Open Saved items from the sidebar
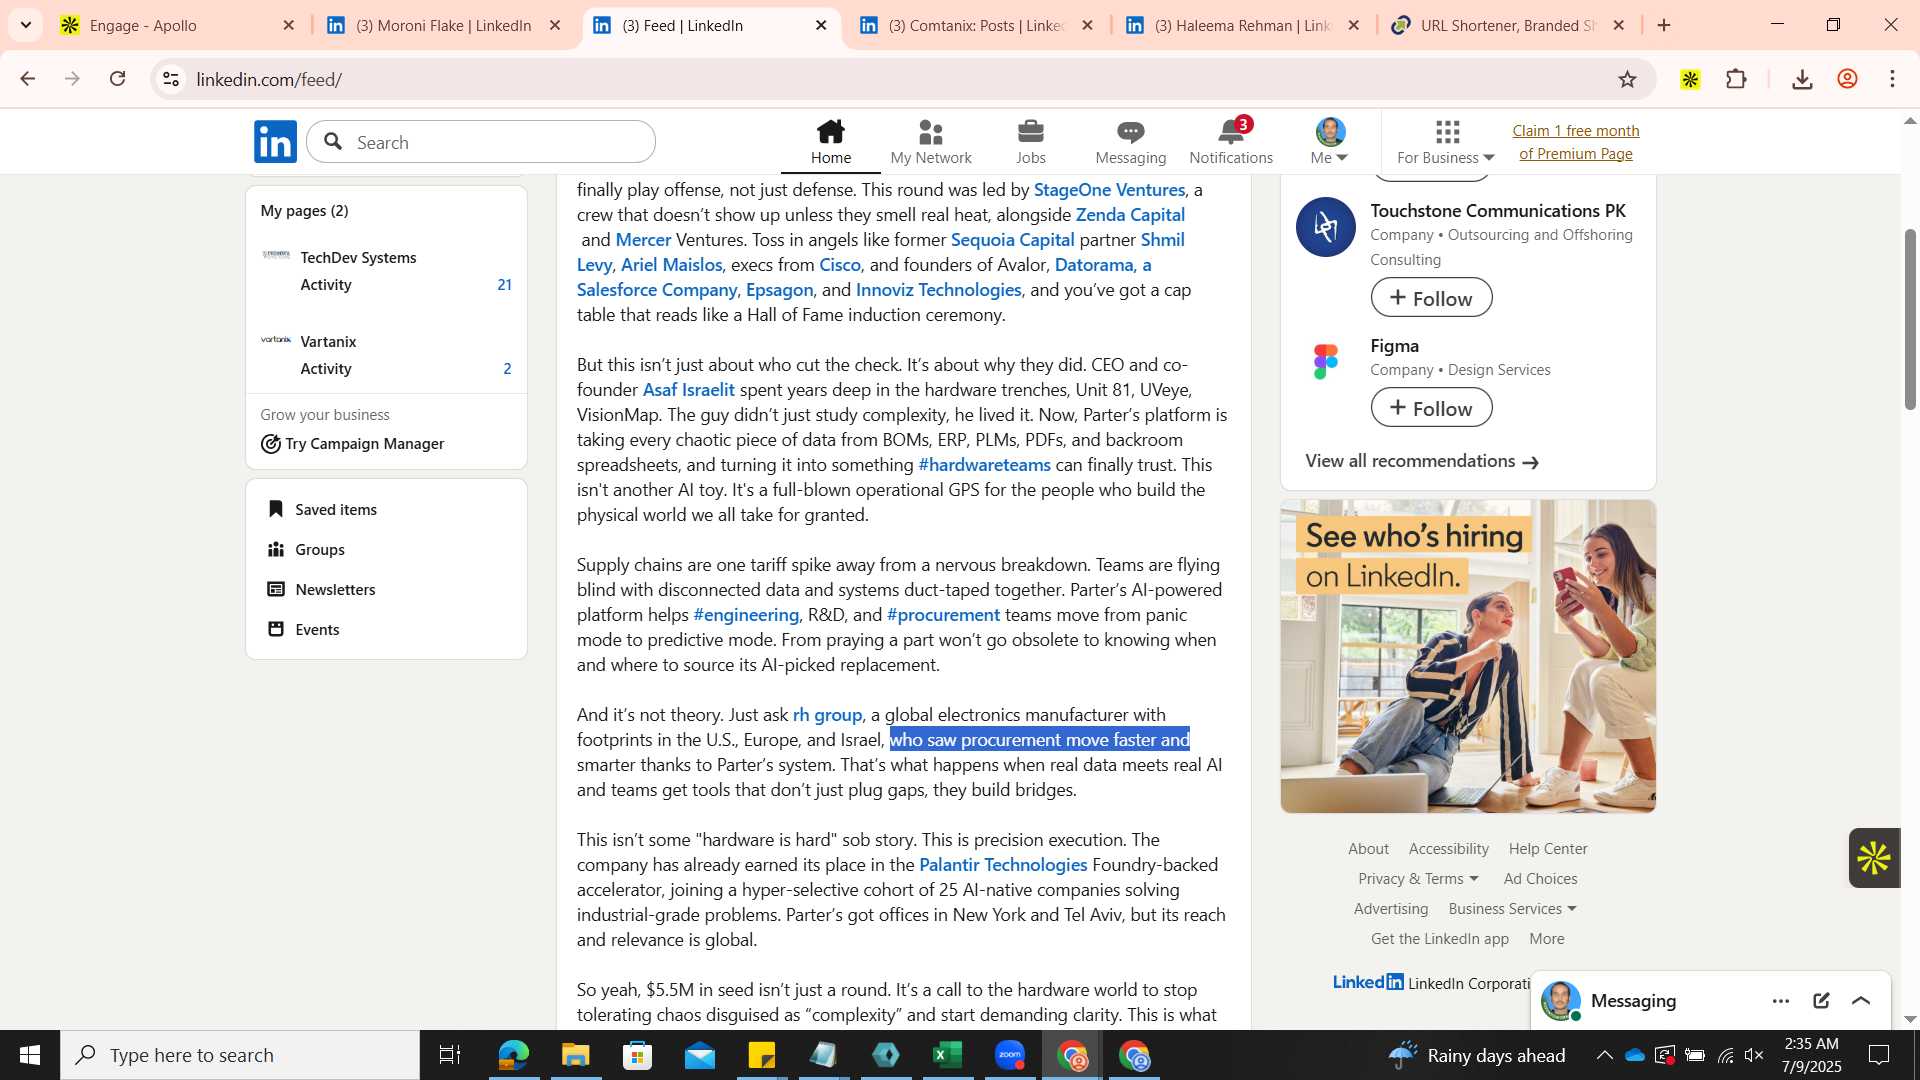This screenshot has height=1080, width=1920. pos(322,509)
